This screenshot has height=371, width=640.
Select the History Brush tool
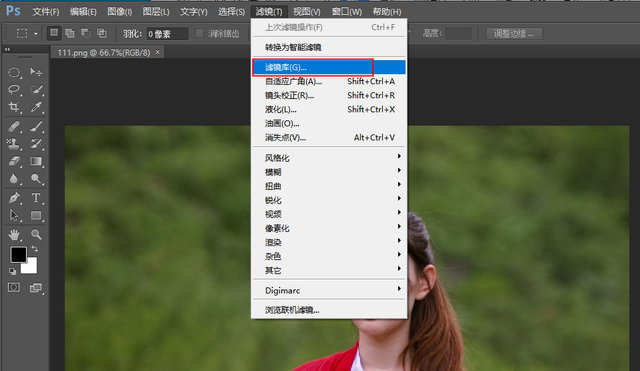(x=36, y=144)
